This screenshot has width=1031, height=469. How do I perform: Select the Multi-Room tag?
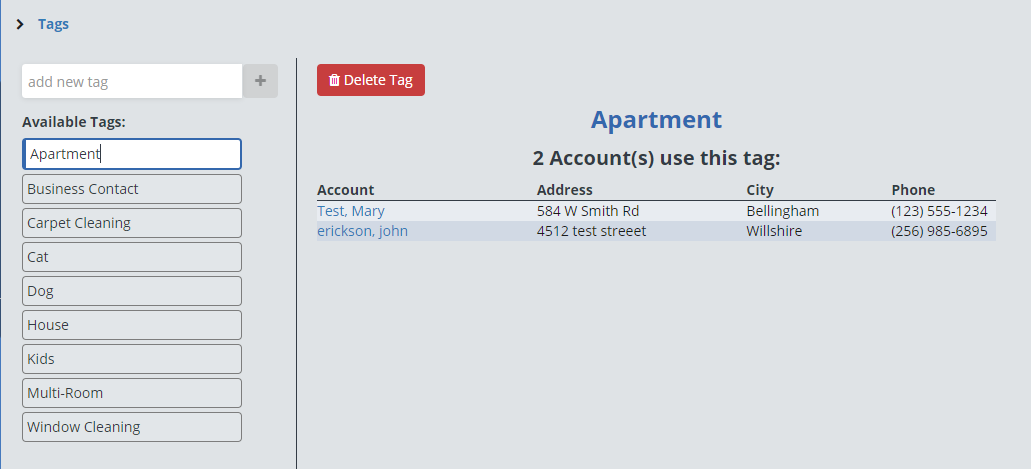132,393
